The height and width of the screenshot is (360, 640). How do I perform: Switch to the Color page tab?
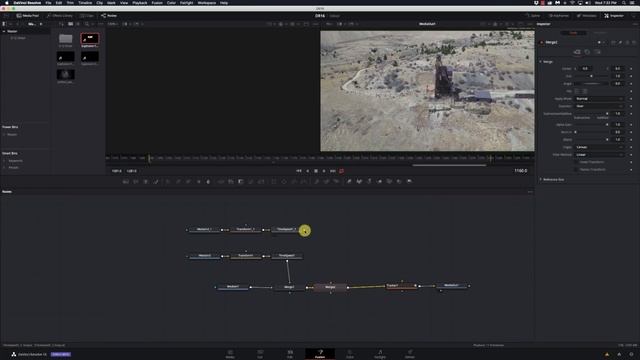(350, 353)
